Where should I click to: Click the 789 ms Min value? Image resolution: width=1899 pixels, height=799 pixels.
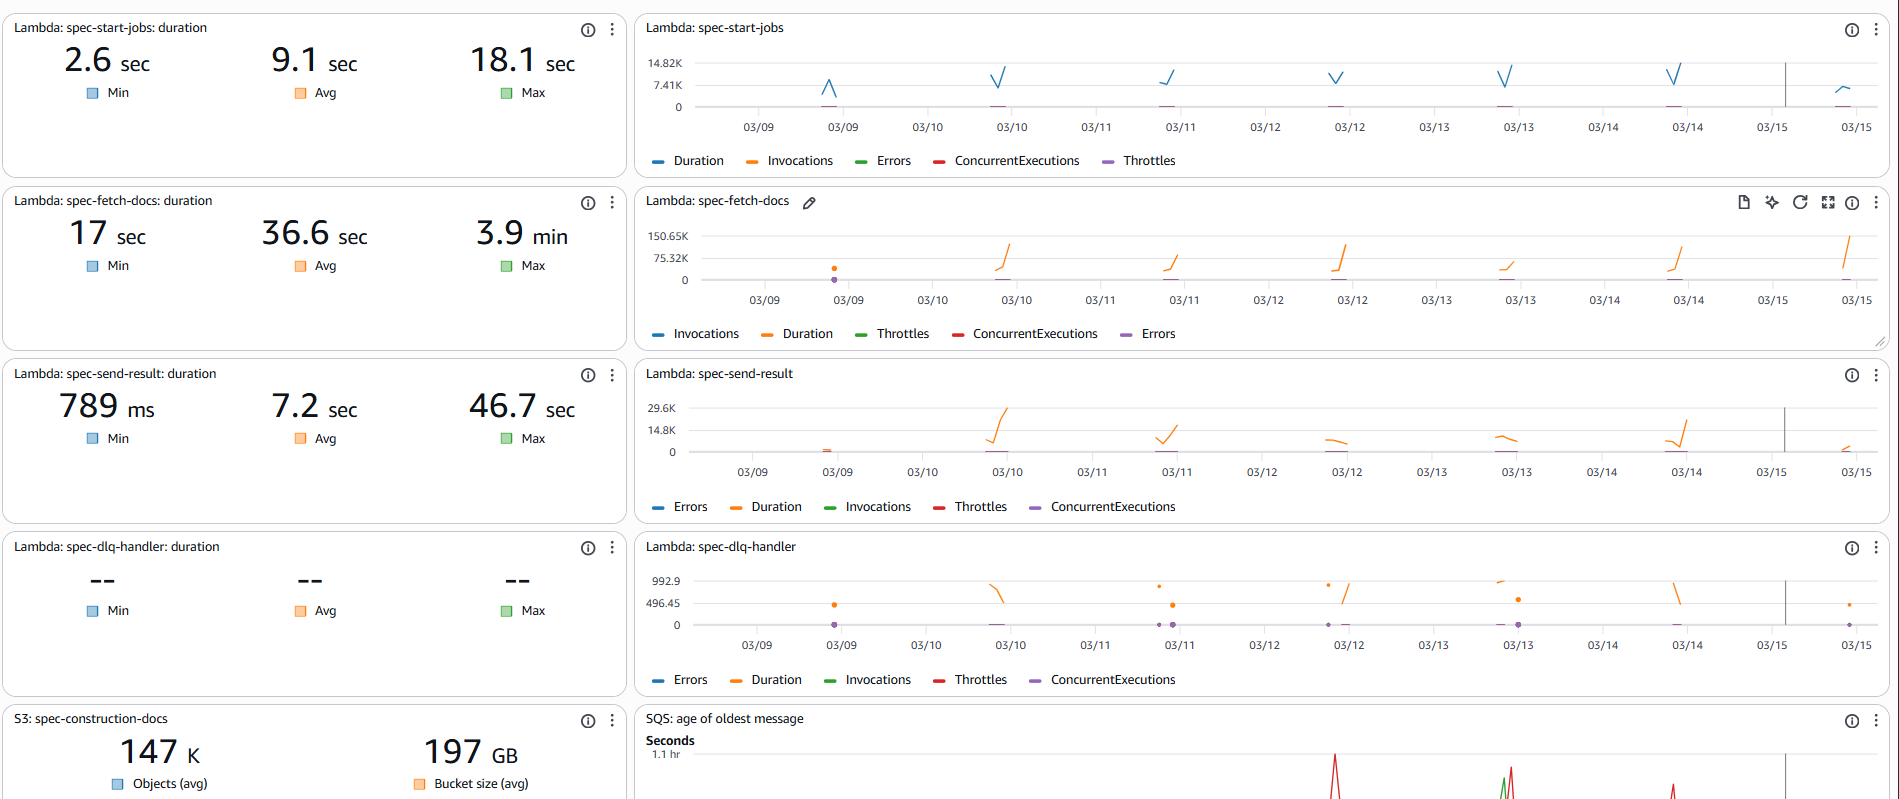(x=107, y=406)
